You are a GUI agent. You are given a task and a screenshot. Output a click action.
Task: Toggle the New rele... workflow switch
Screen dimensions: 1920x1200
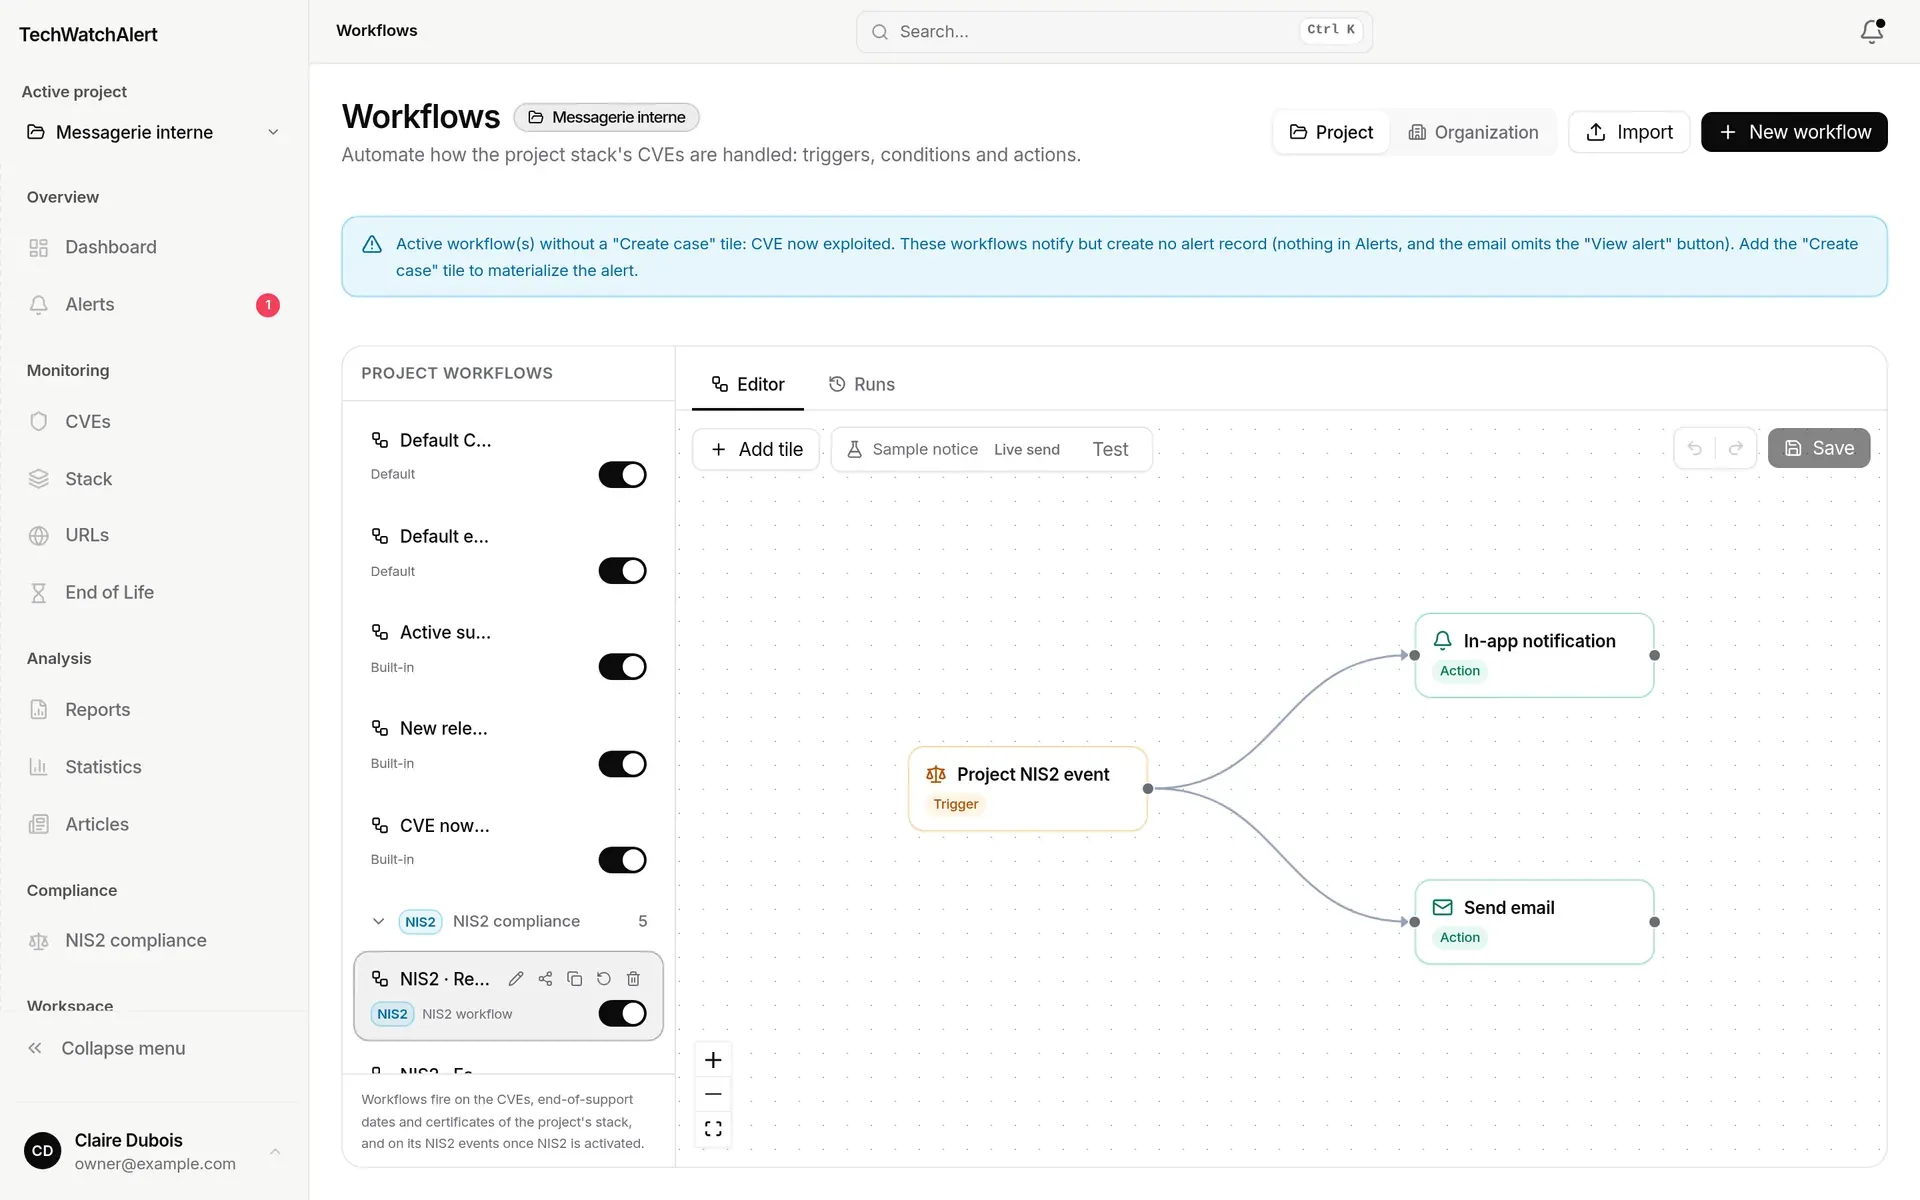[x=622, y=764]
